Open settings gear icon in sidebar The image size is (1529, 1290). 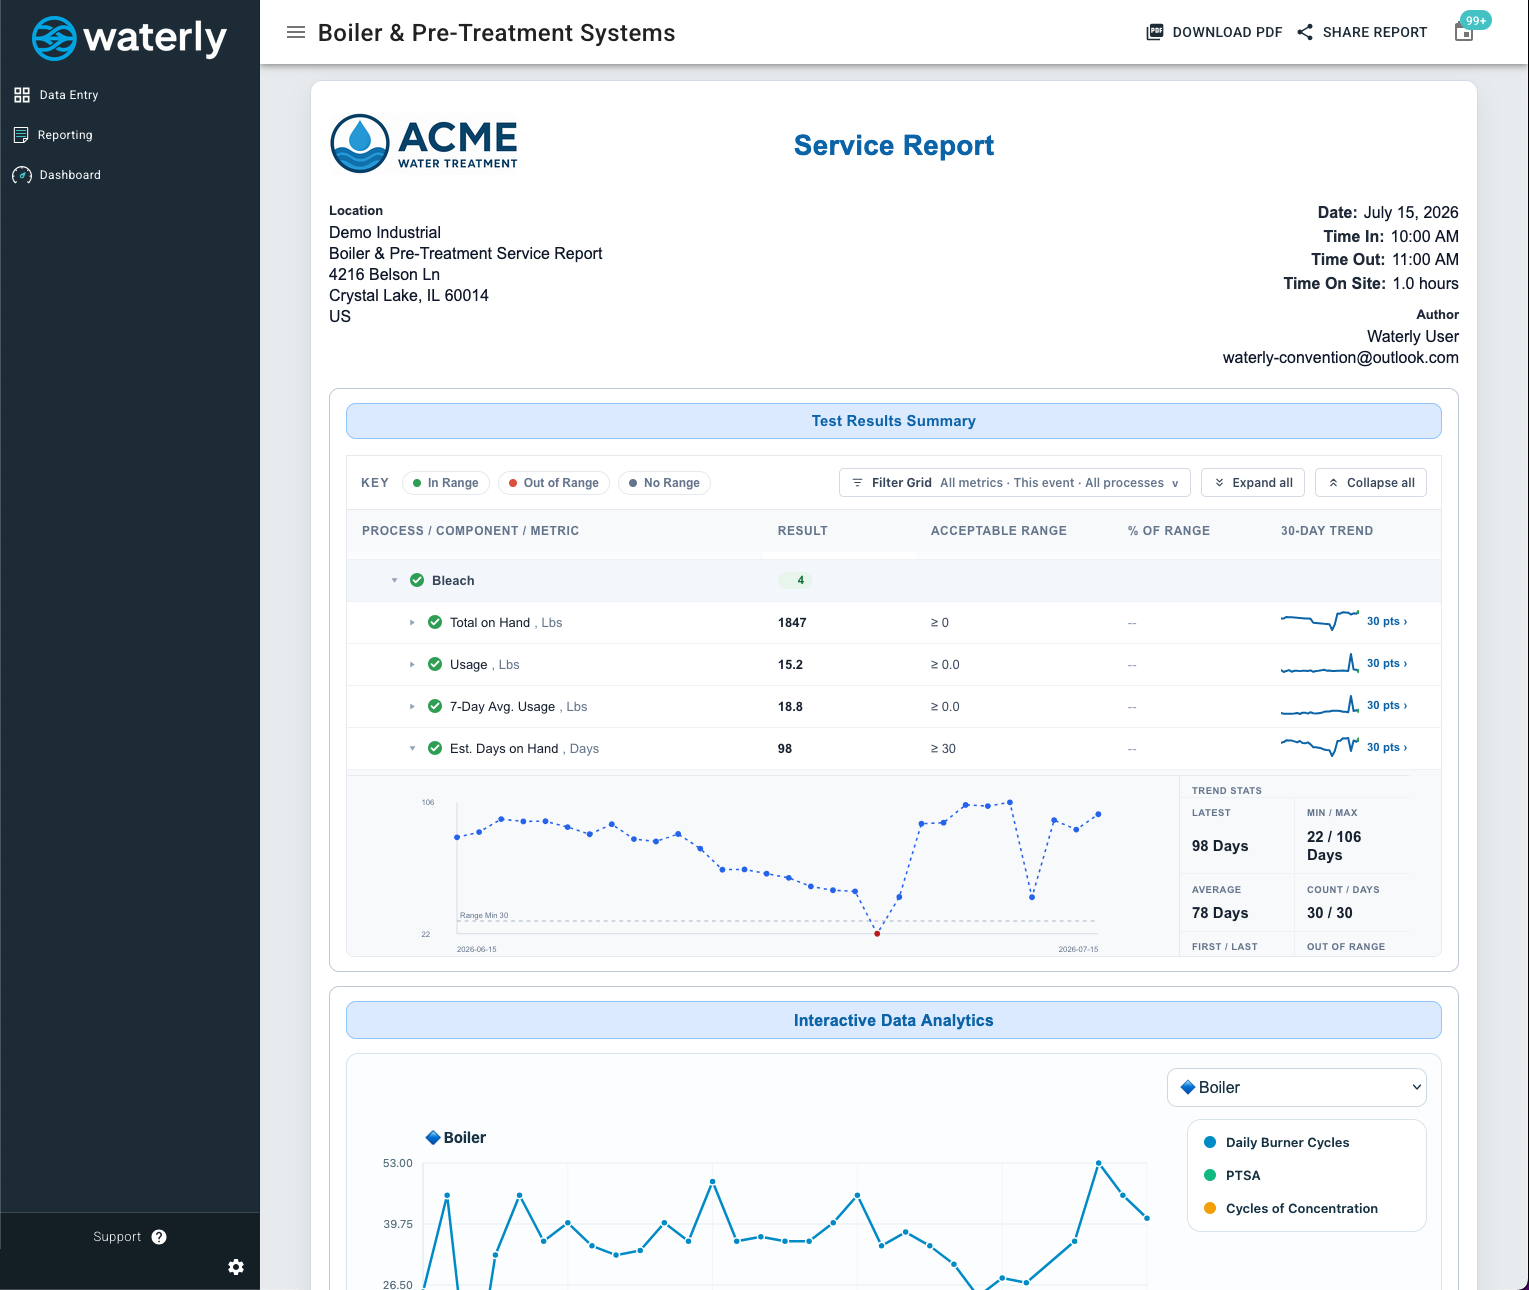coord(236,1267)
